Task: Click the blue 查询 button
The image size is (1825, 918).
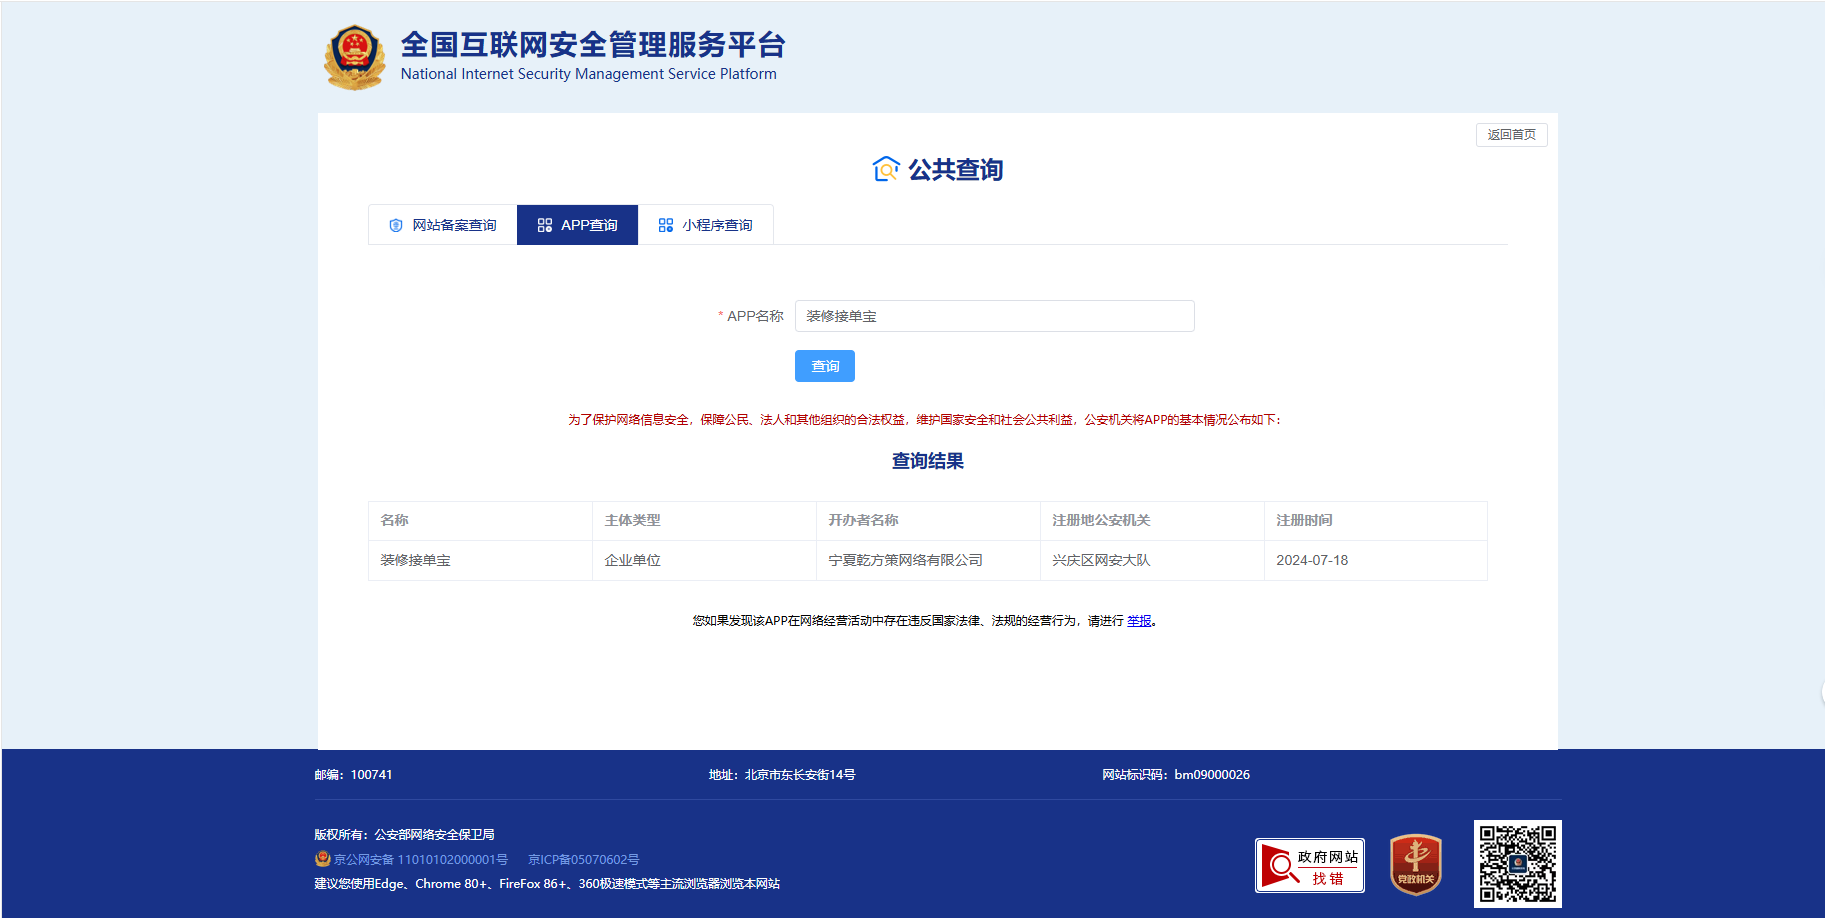Action: pos(825,366)
